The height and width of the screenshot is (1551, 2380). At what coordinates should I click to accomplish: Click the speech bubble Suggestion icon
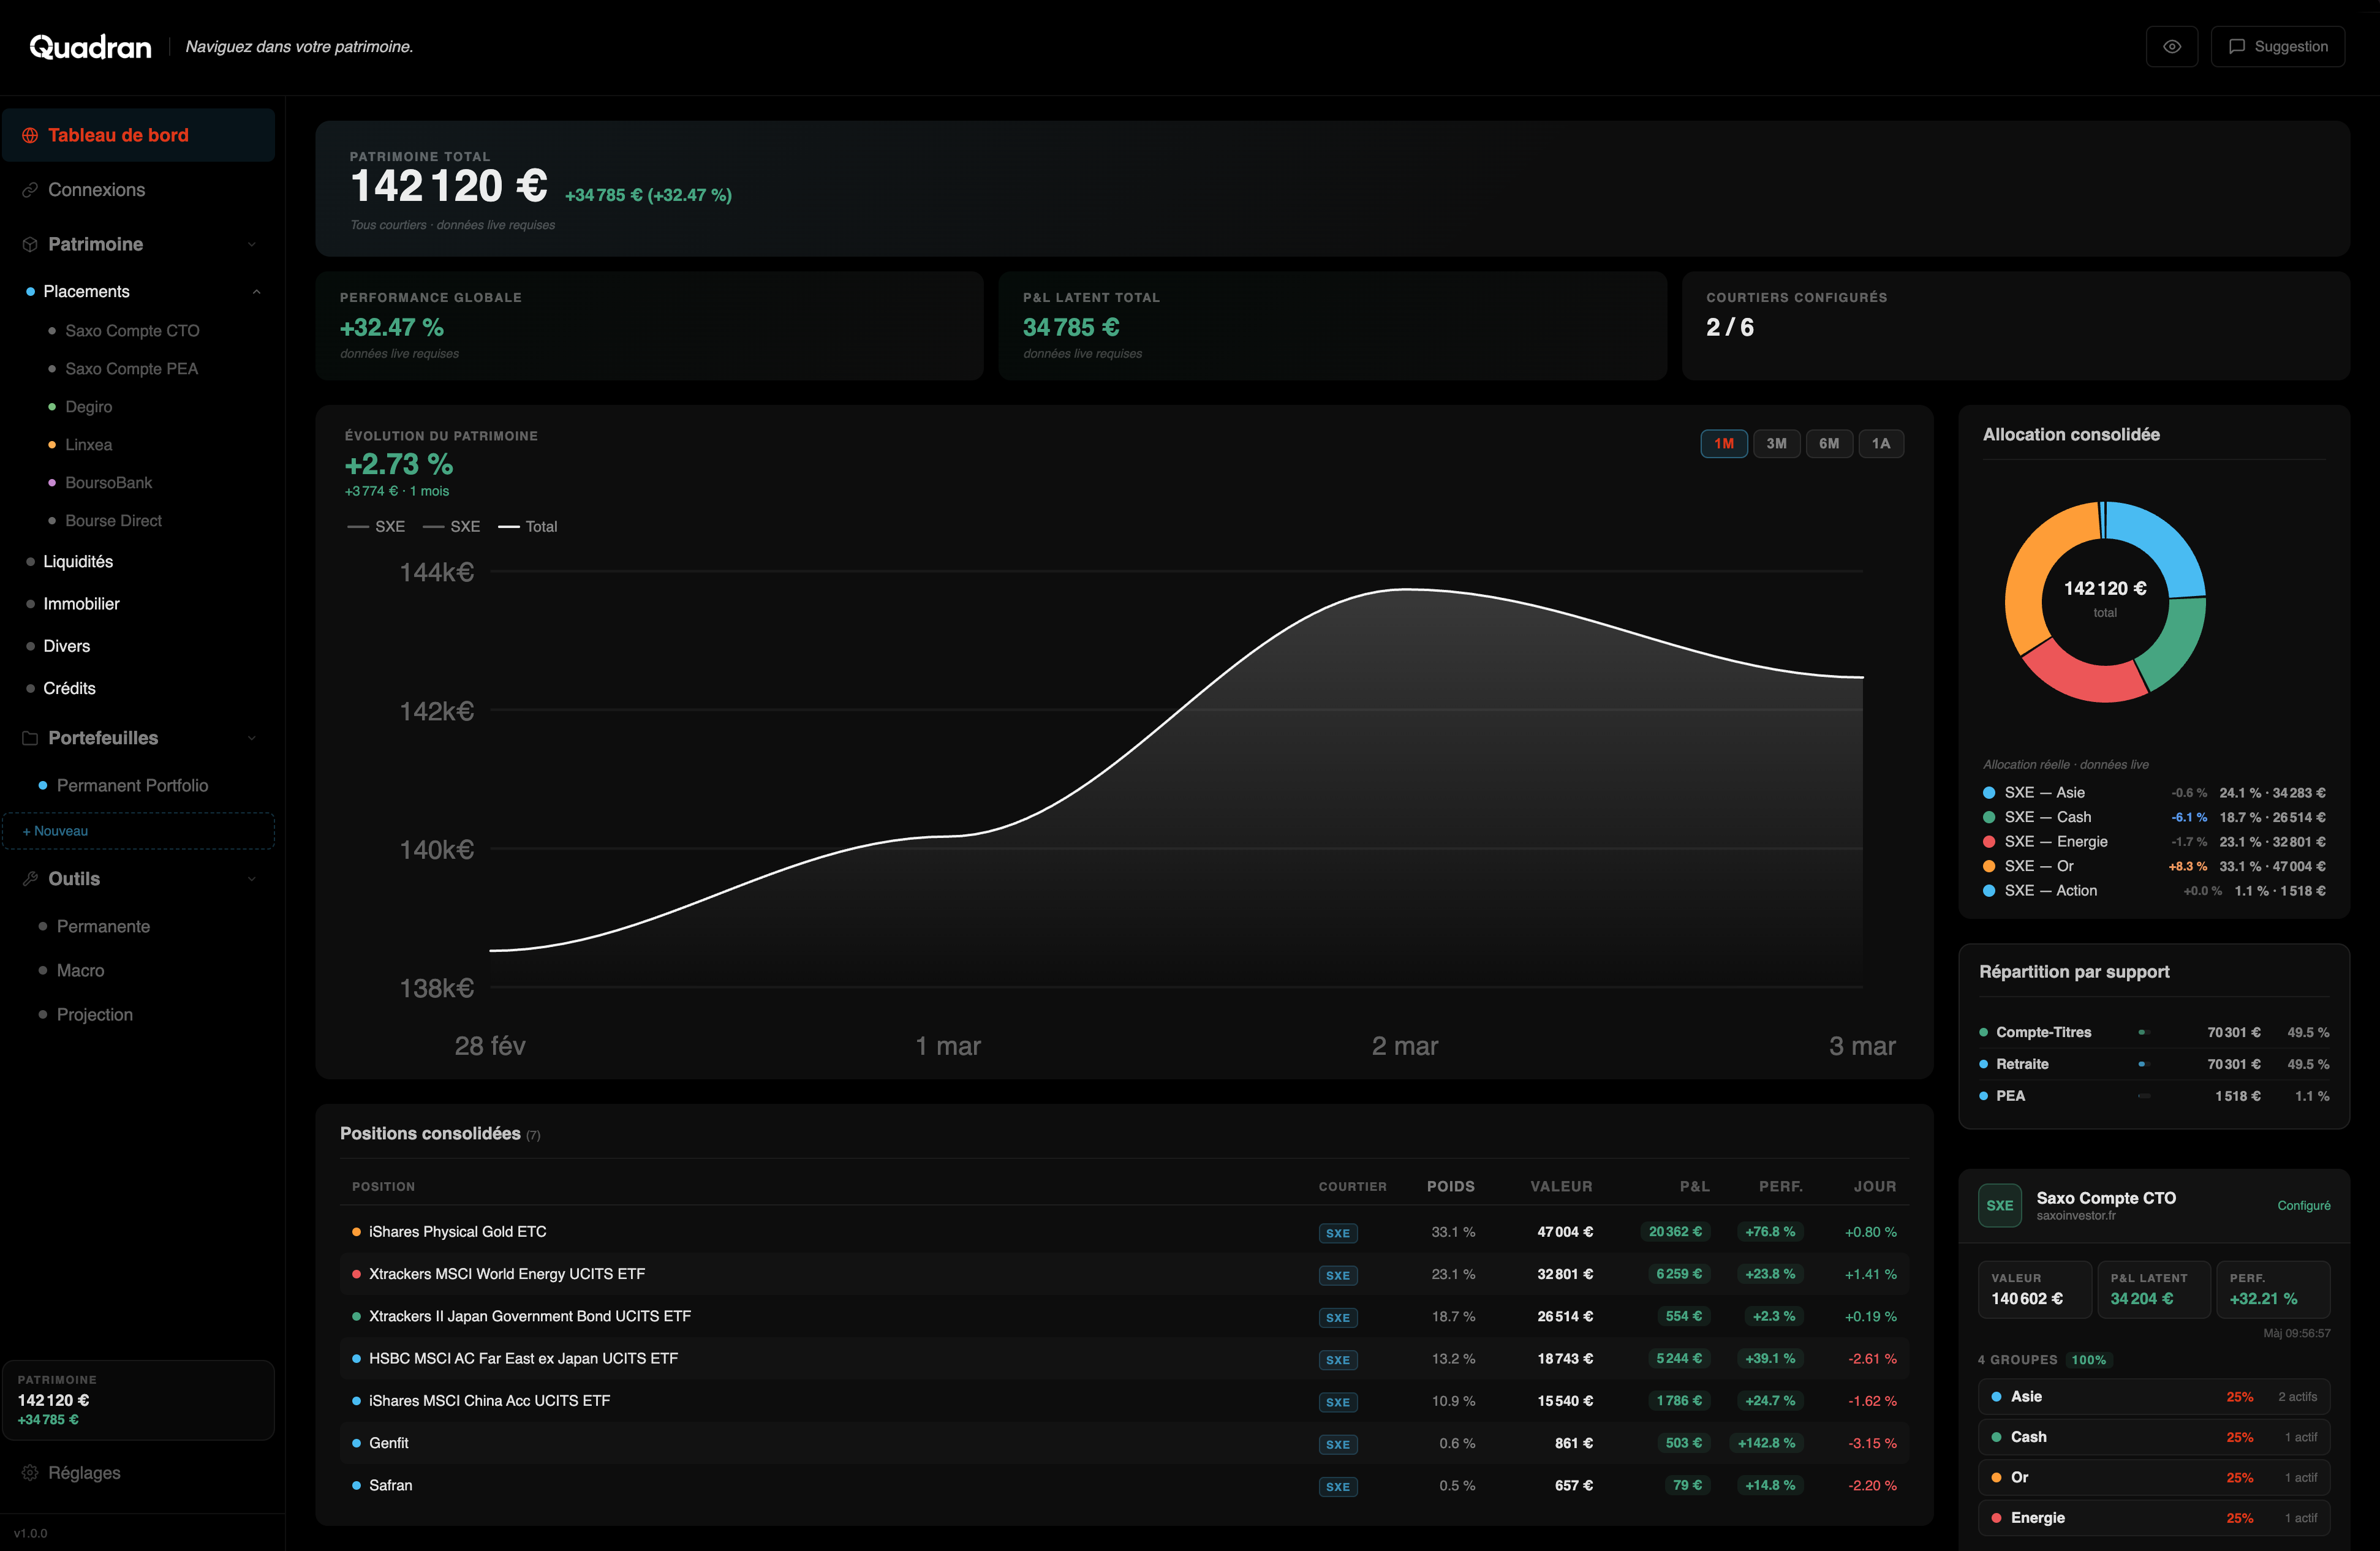2237,47
